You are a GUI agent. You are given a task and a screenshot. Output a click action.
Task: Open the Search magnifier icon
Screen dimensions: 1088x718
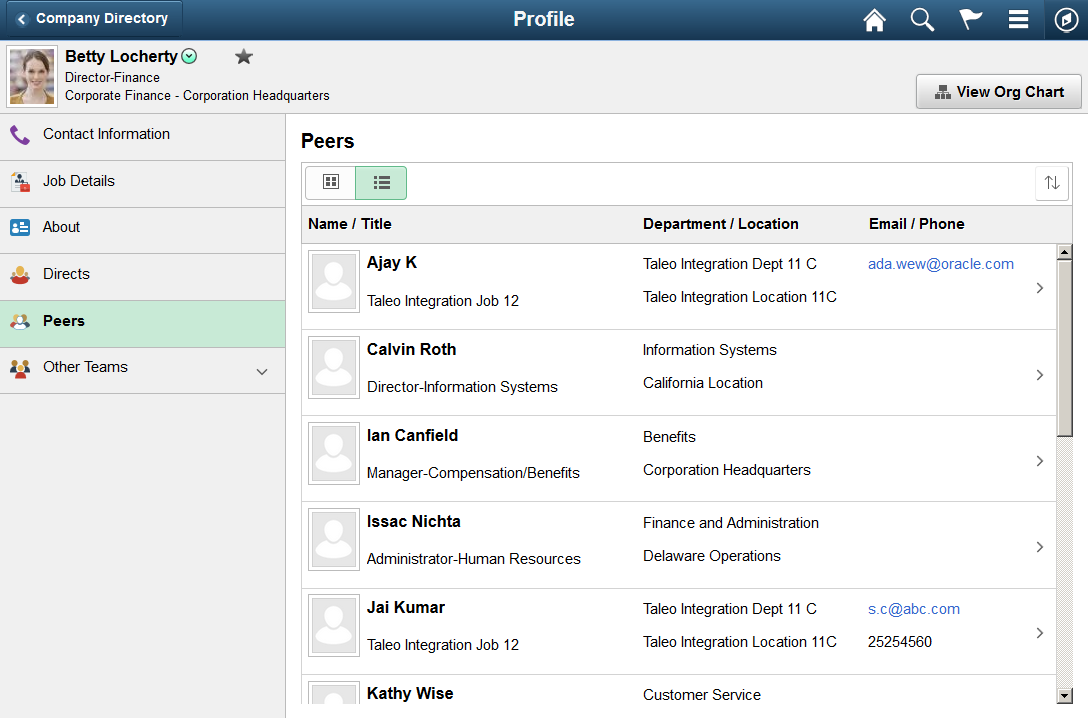[922, 19]
